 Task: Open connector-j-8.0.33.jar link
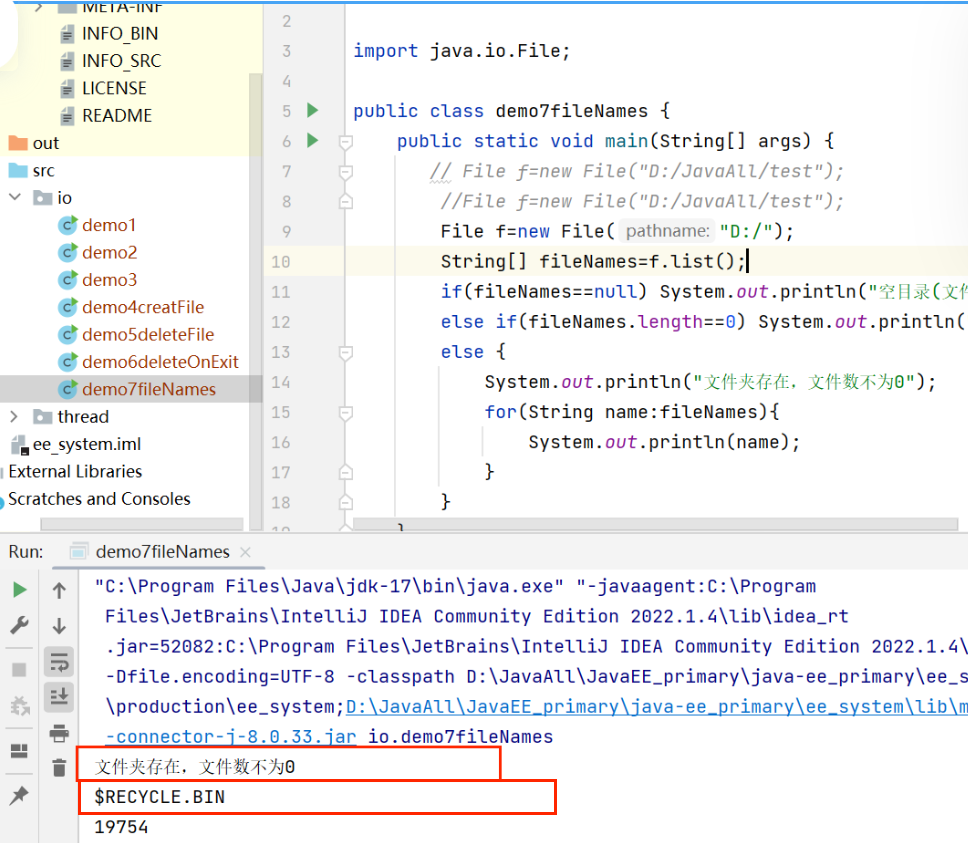click(230, 737)
